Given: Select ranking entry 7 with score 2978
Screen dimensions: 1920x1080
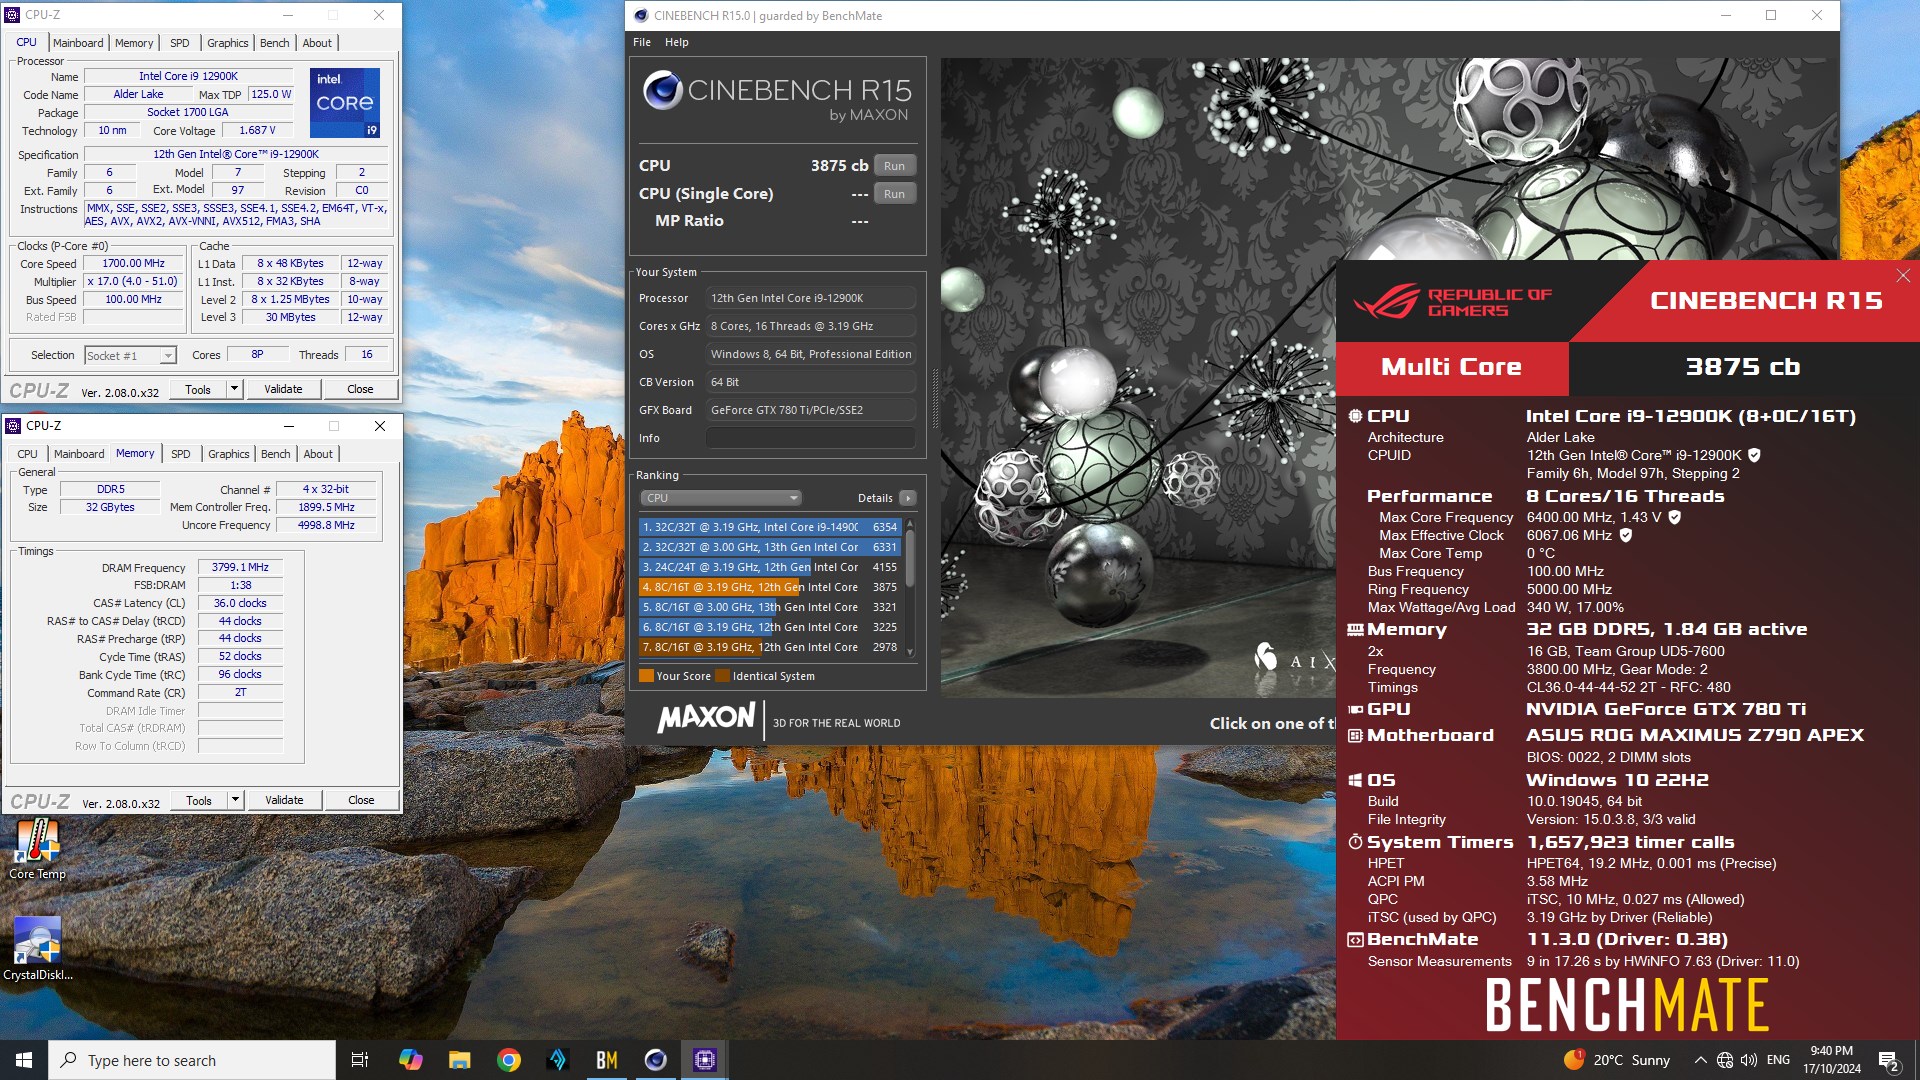Looking at the screenshot, I should [770, 647].
